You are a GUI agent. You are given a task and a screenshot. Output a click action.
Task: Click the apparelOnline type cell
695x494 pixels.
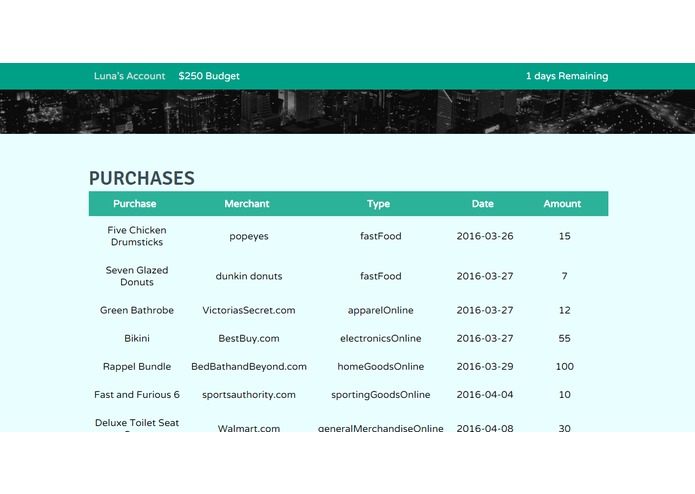pyautogui.click(x=380, y=310)
